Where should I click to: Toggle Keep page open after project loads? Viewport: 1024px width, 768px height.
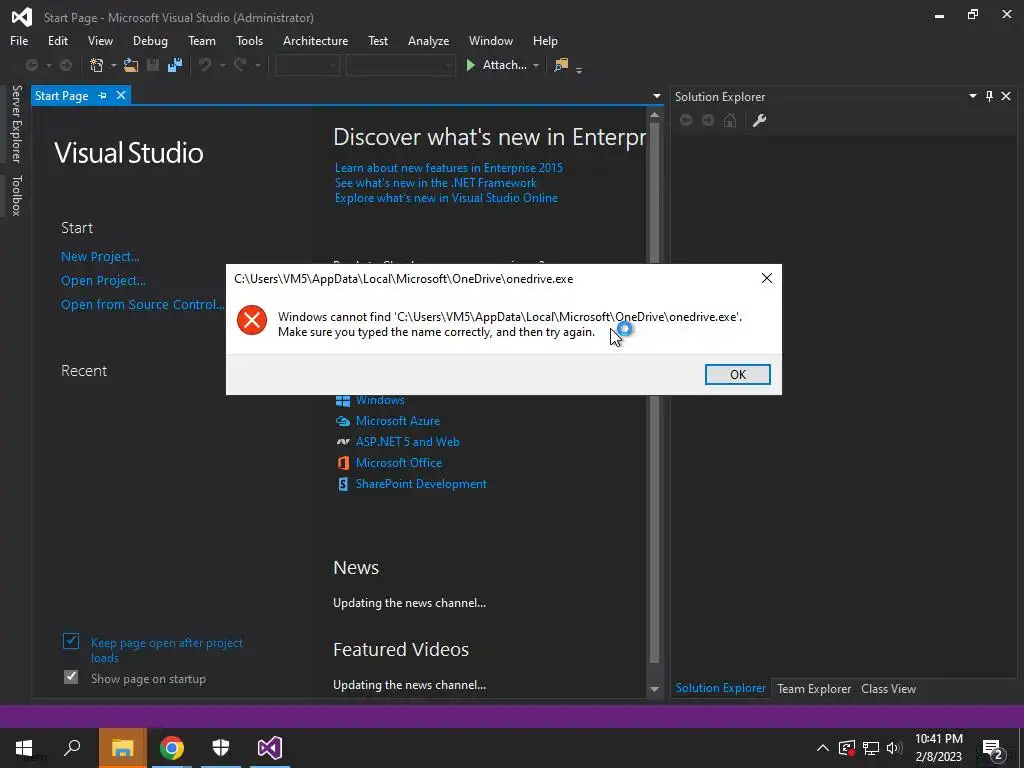[71, 641]
